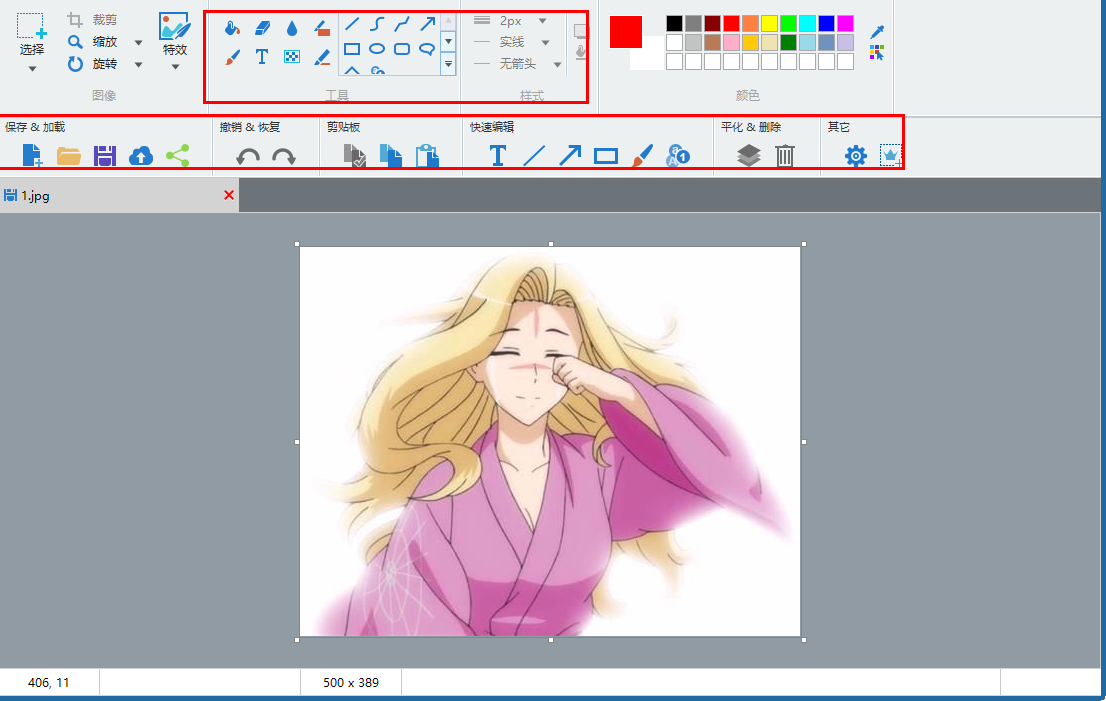1106x701 pixels.
Task: Click the first 剪贴板 icon with checkmark
Action: [x=355, y=156]
